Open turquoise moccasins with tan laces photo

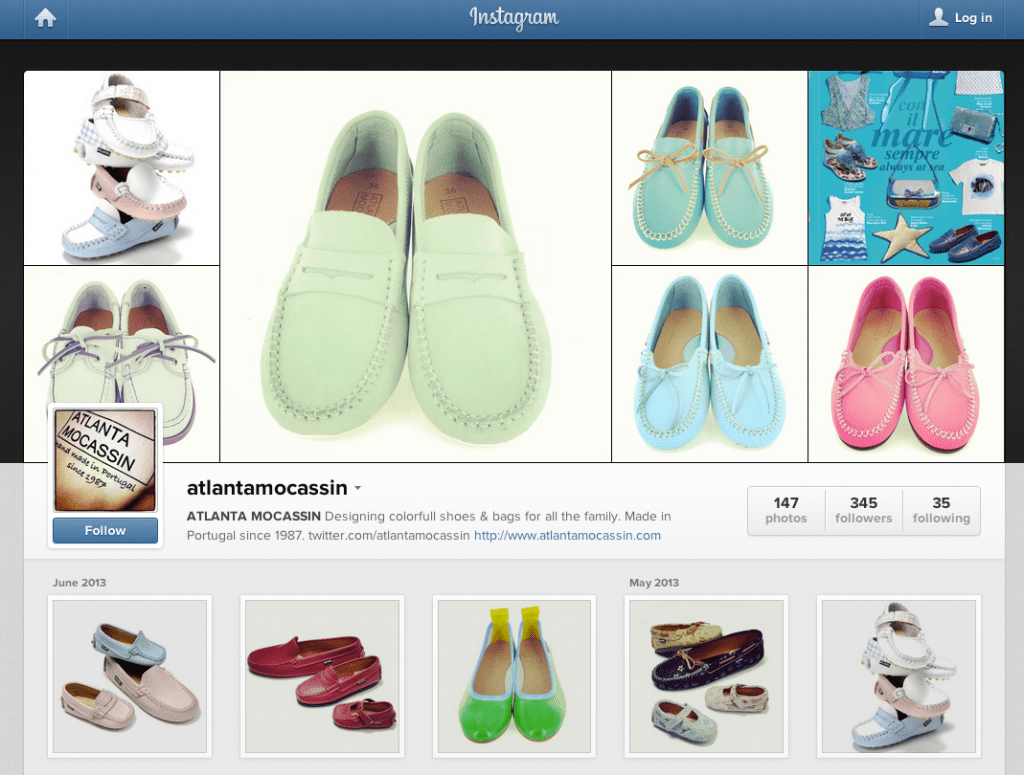tap(709, 168)
